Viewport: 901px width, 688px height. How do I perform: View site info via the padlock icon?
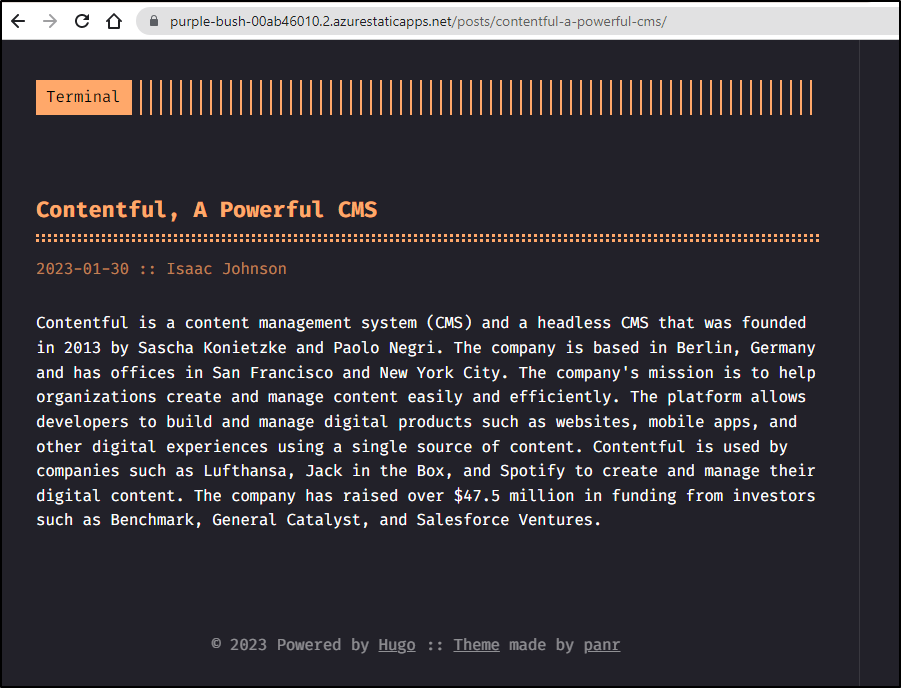(x=153, y=21)
